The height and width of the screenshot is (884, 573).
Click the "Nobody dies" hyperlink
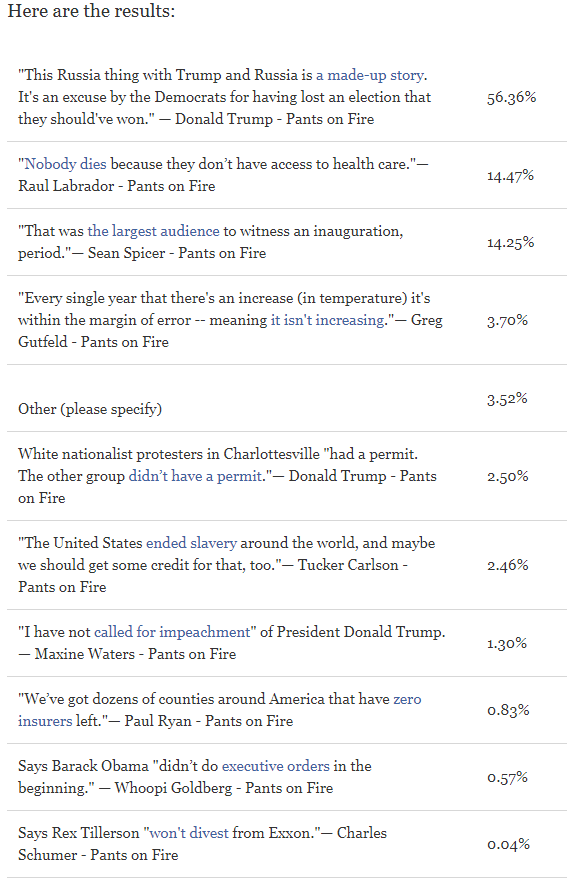pos(65,164)
